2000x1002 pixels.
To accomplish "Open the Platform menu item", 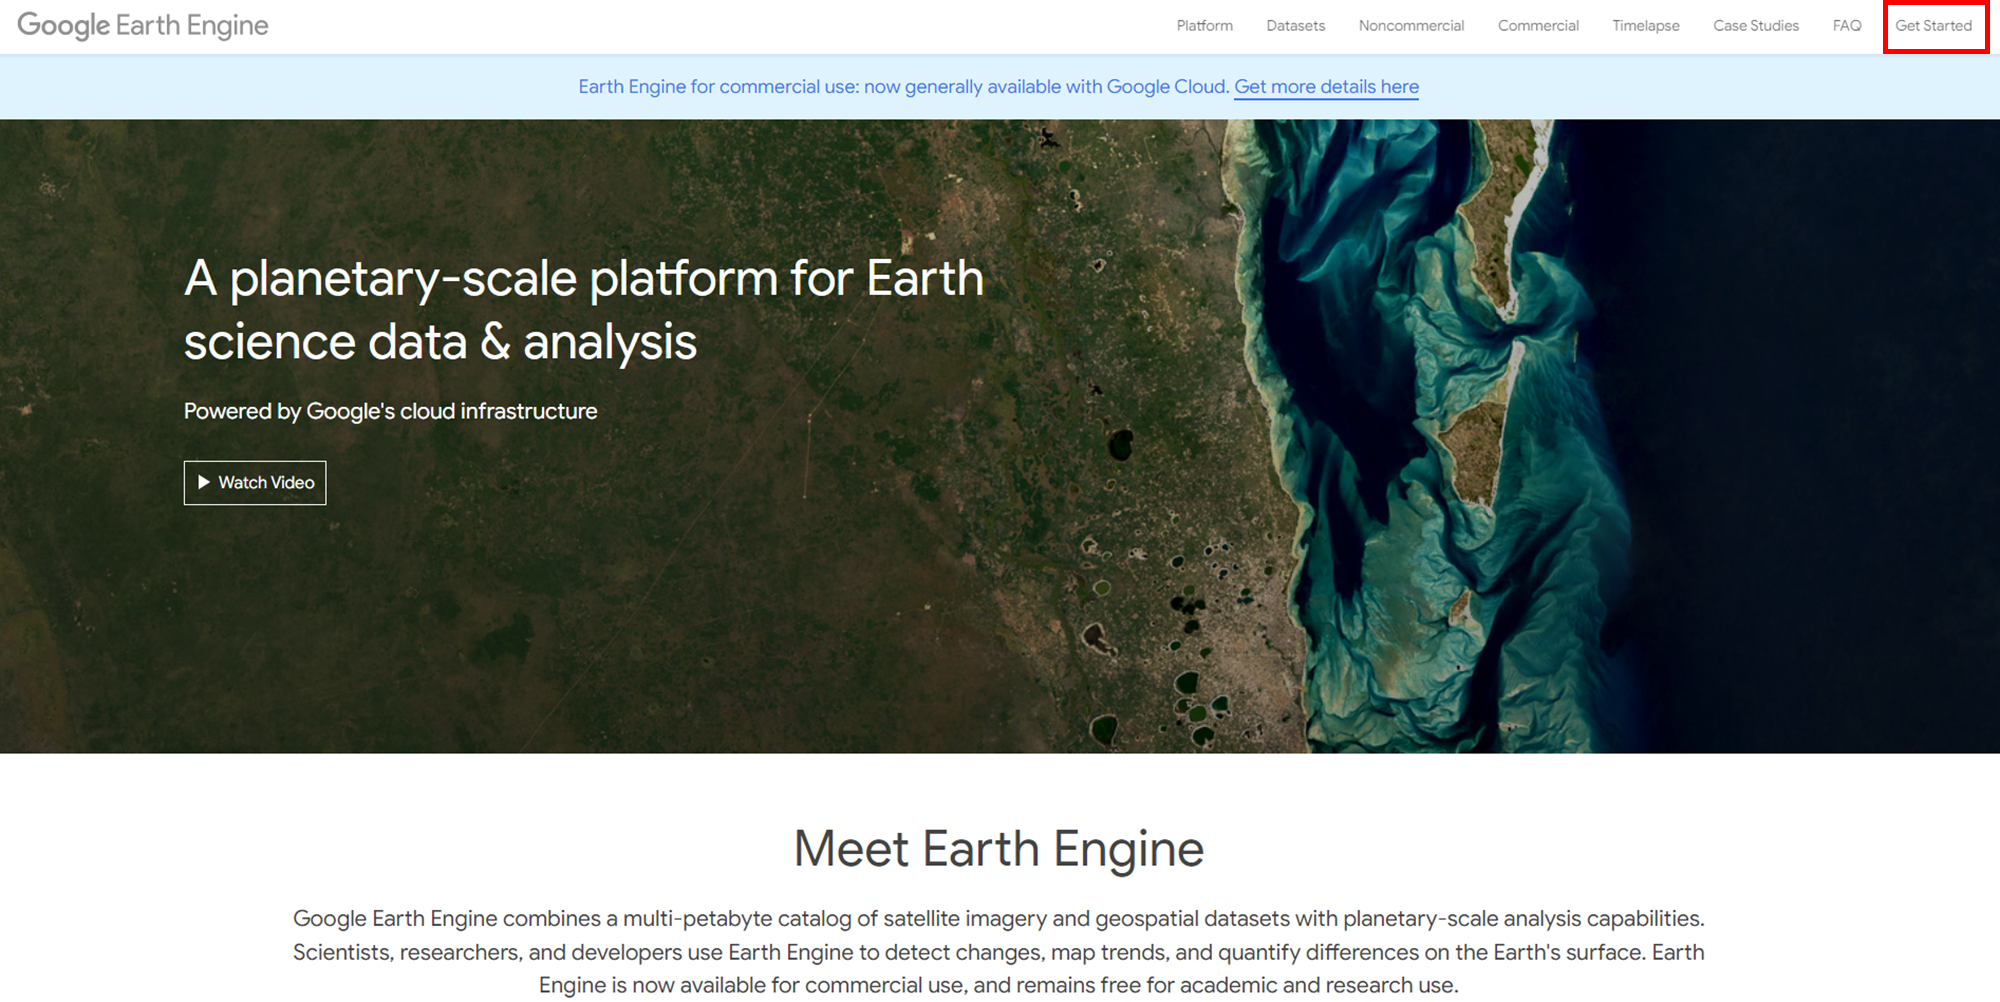I will click(x=1204, y=26).
